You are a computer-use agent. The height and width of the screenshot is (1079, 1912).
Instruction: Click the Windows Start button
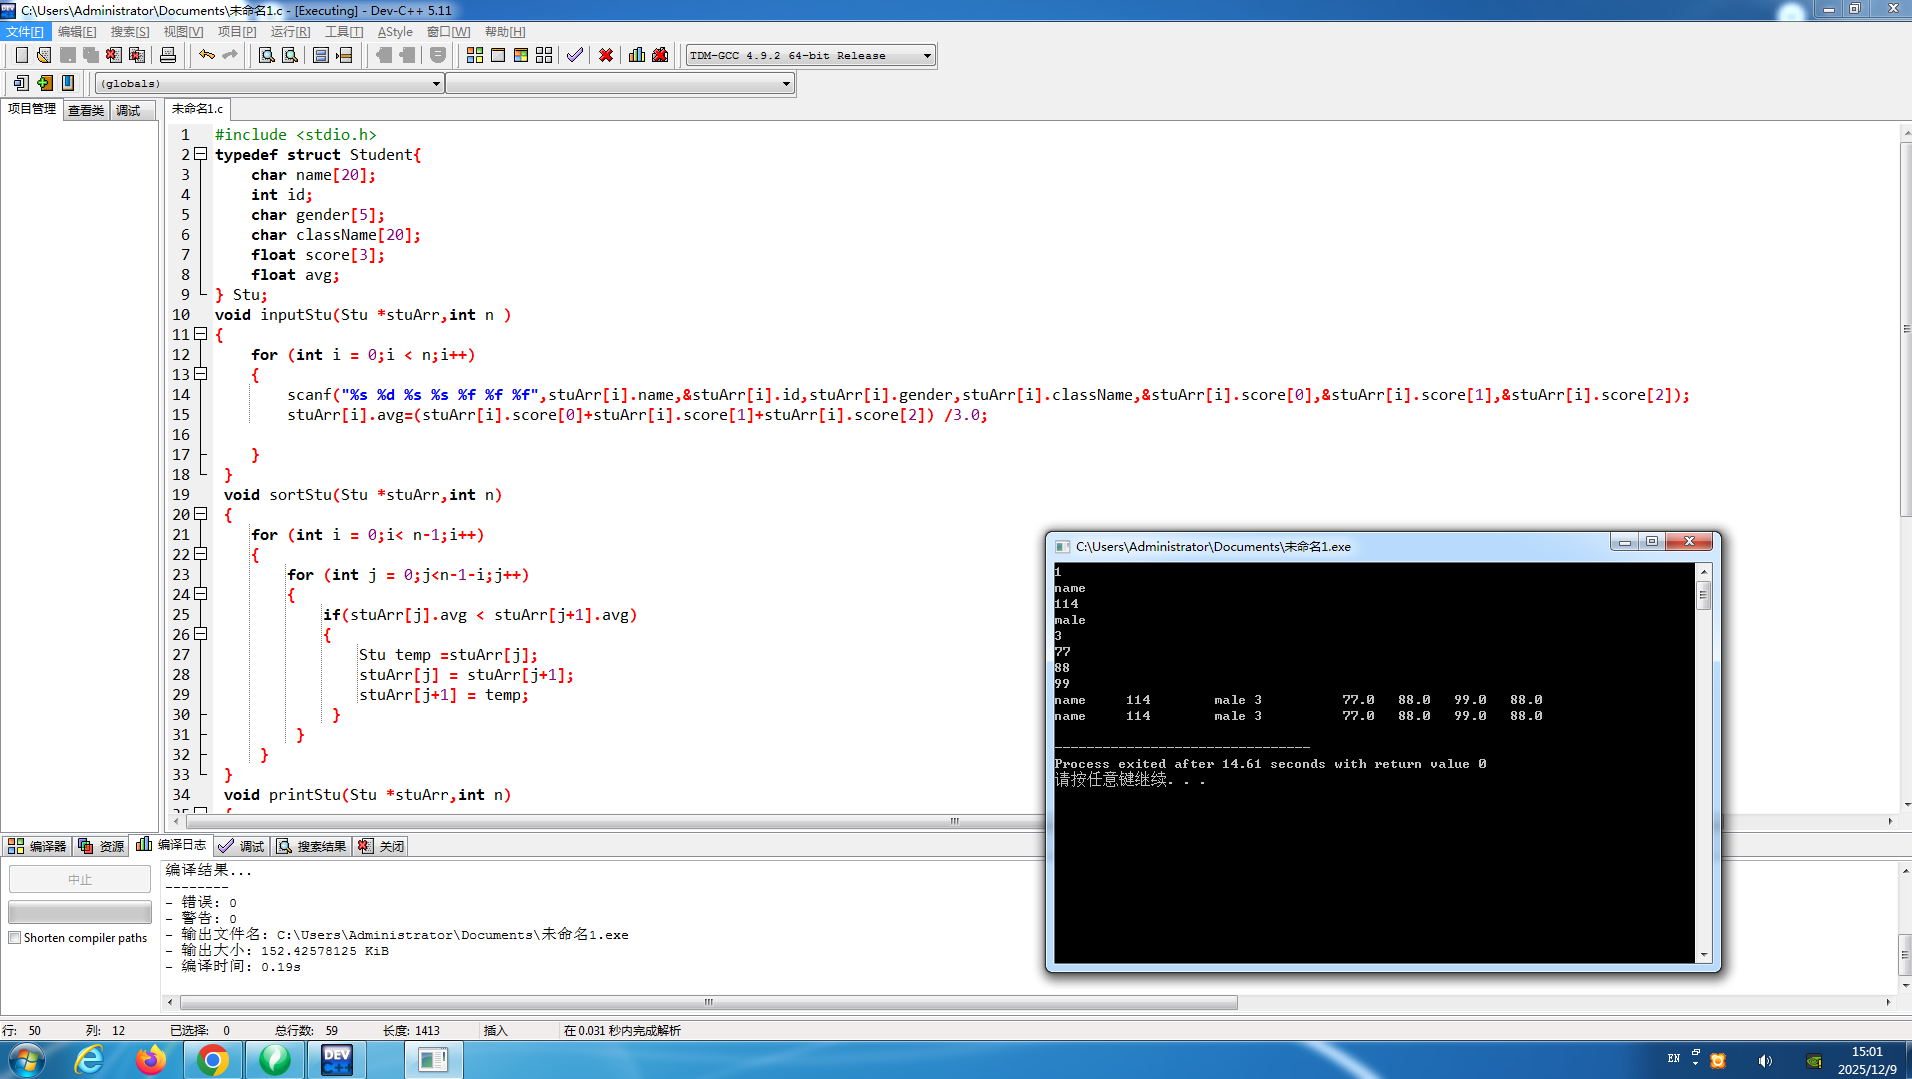(x=27, y=1059)
